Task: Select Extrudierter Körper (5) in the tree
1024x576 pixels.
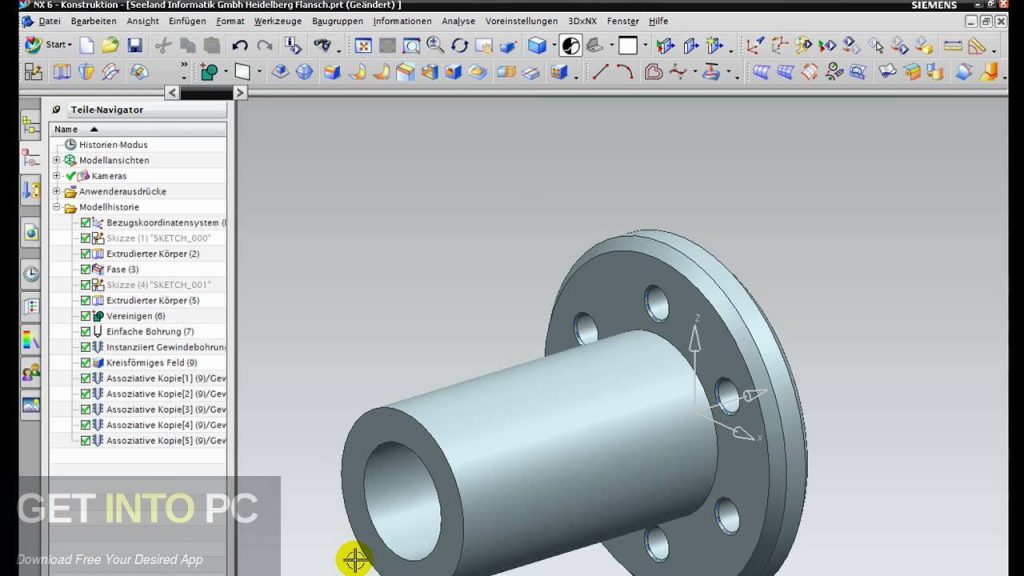Action: tap(153, 300)
